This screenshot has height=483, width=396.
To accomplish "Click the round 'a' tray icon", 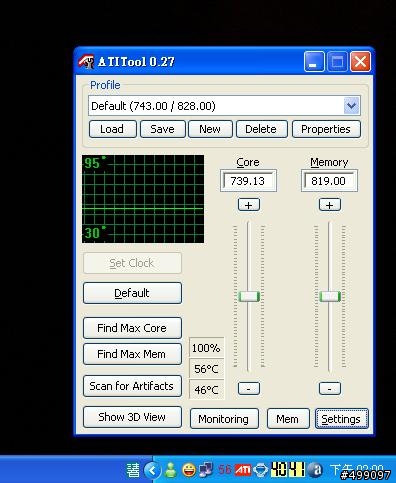I will [315, 470].
